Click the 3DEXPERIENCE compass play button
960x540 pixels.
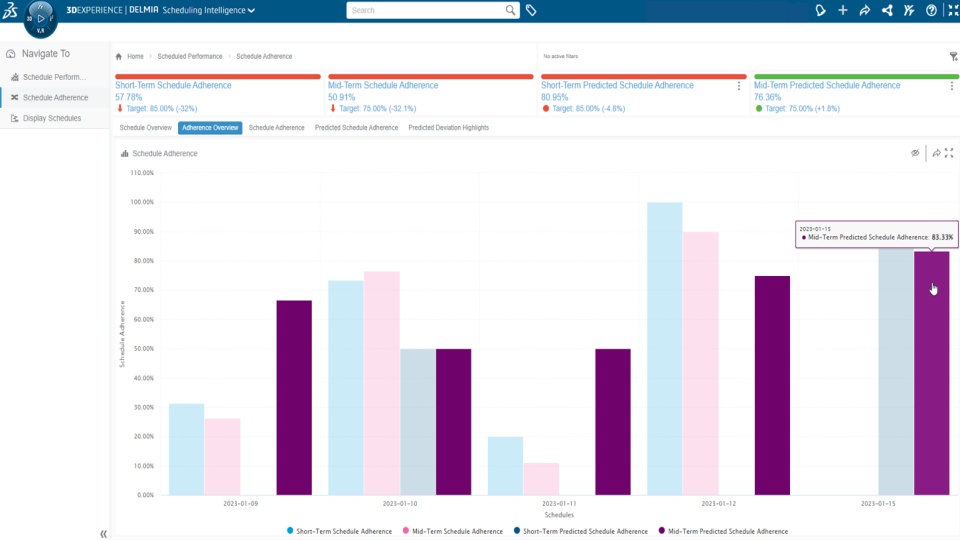pos(40,18)
